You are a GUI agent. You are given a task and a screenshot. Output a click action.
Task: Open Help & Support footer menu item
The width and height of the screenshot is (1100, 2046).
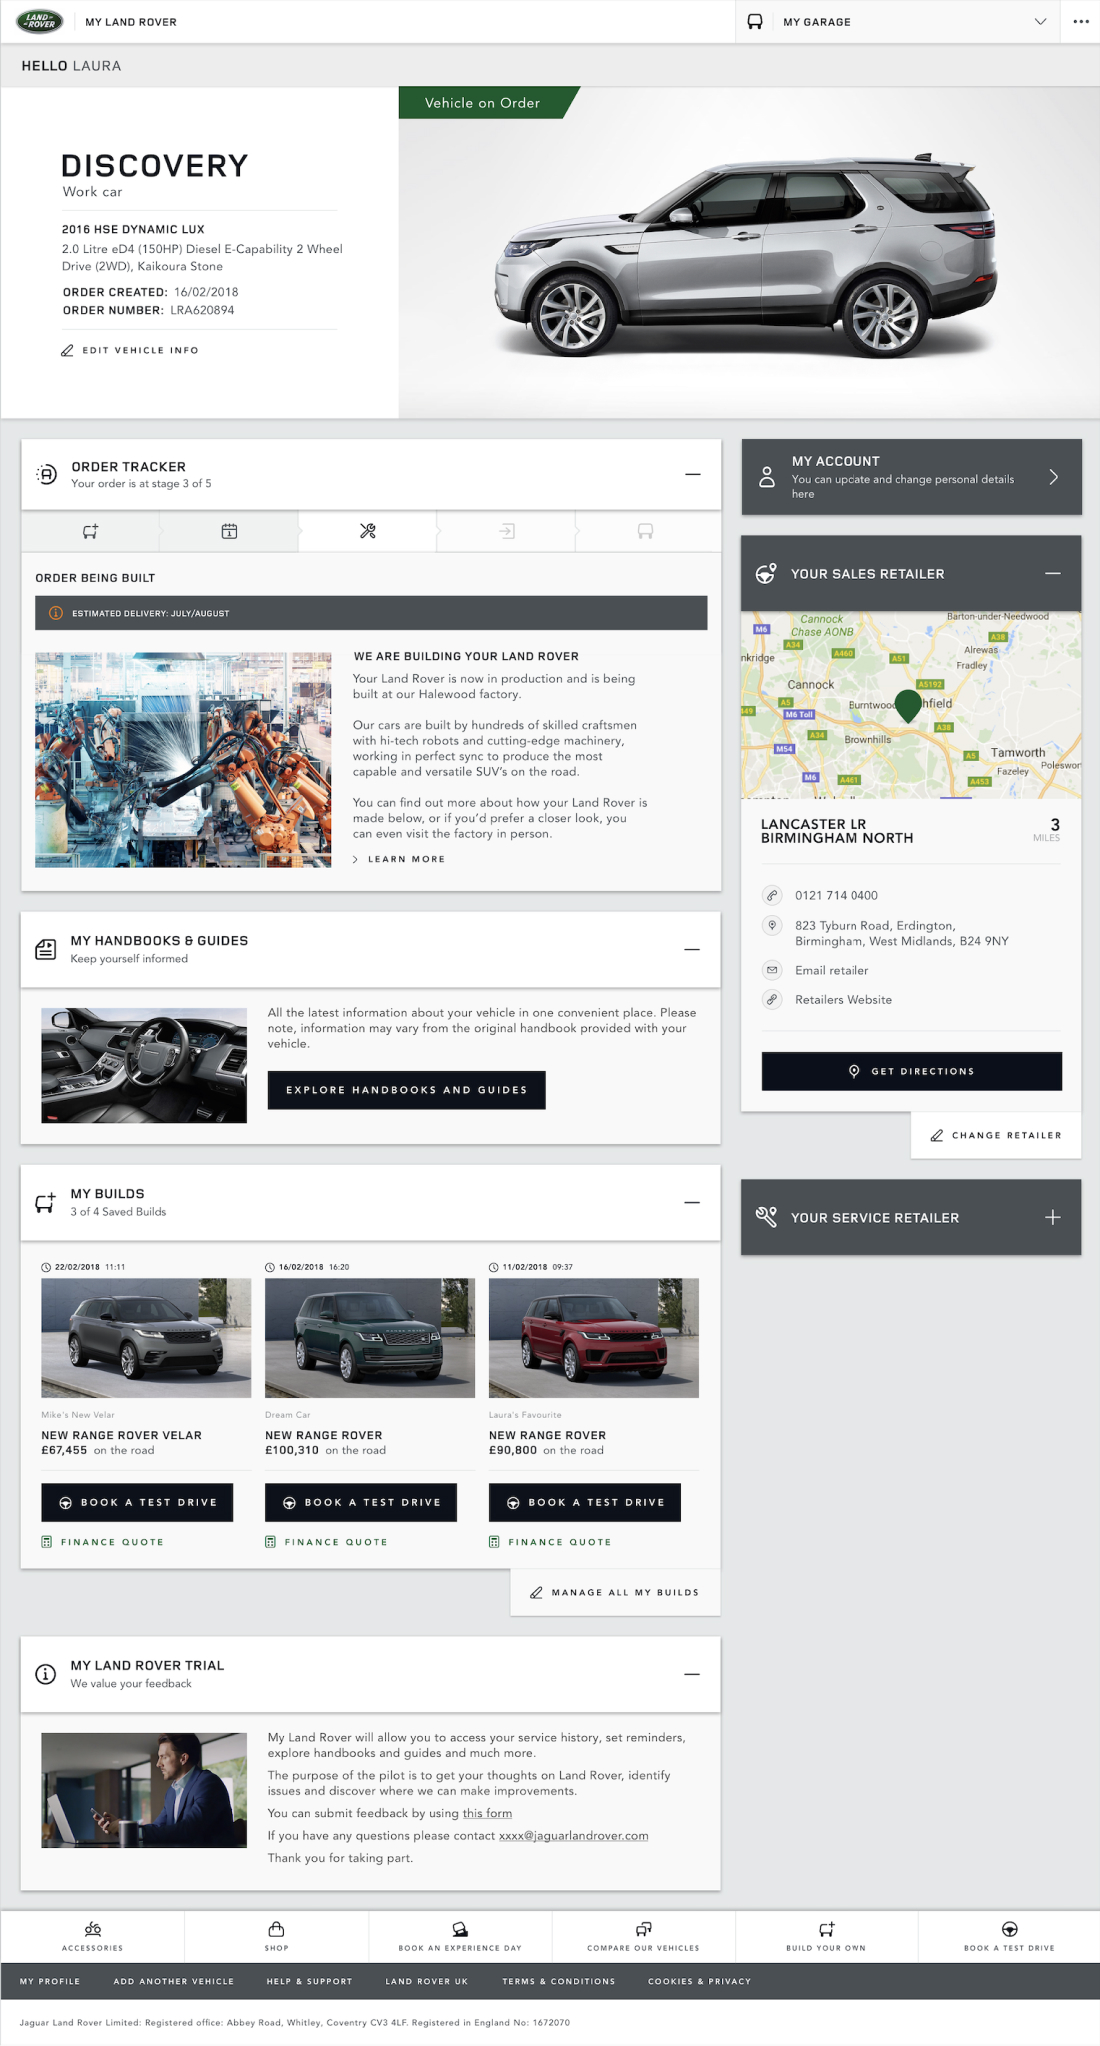pos(309,1981)
